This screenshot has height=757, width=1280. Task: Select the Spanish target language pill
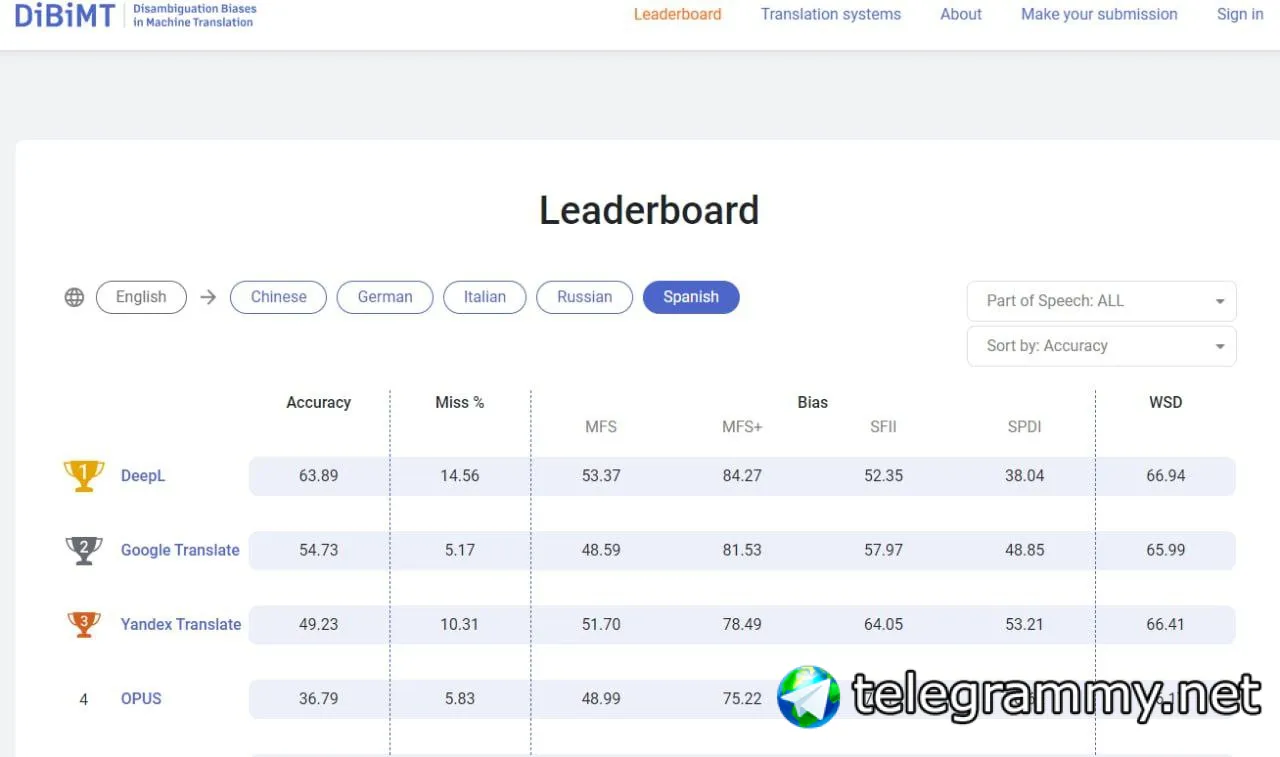(691, 297)
